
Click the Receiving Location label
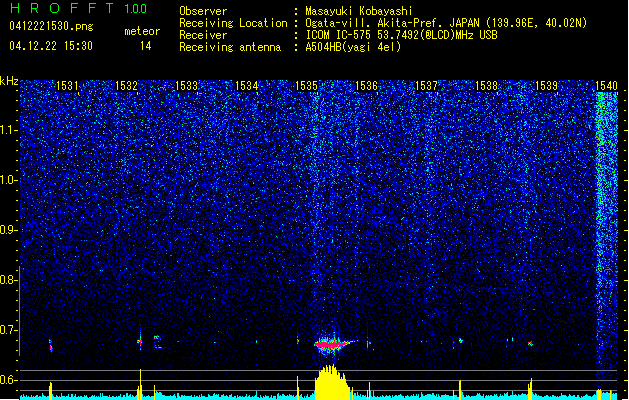(x=233, y=23)
